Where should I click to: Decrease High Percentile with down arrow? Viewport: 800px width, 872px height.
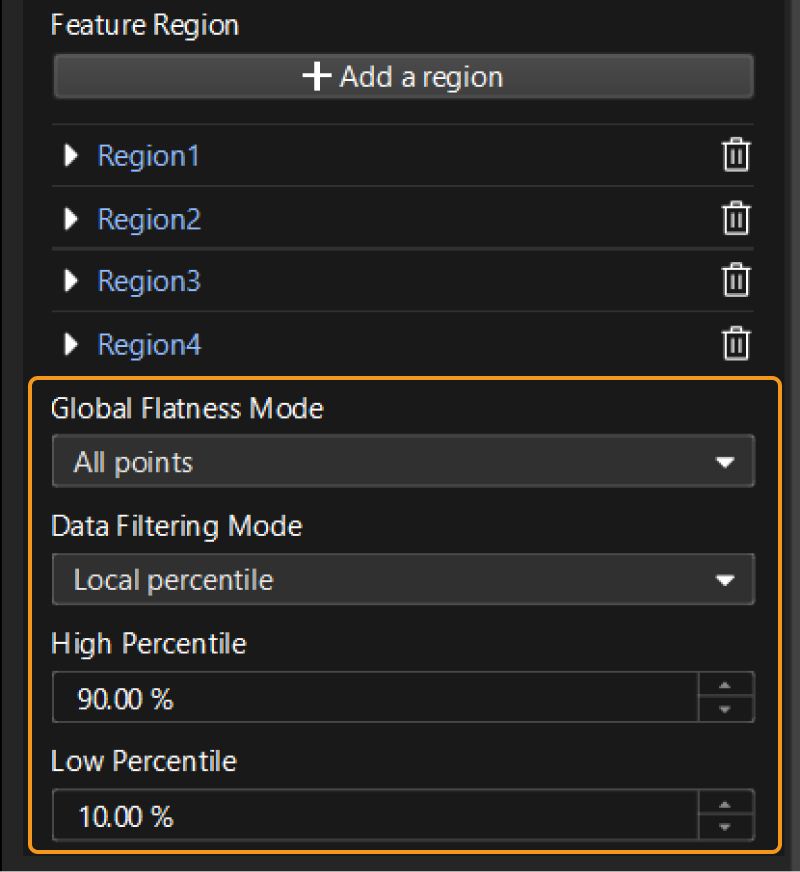pyautogui.click(x=726, y=709)
